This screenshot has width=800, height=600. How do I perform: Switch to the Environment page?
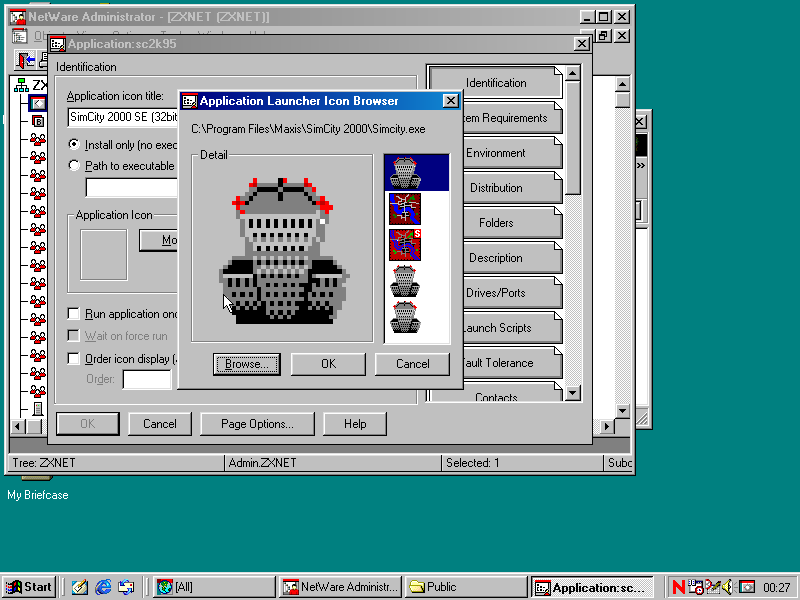click(512, 153)
